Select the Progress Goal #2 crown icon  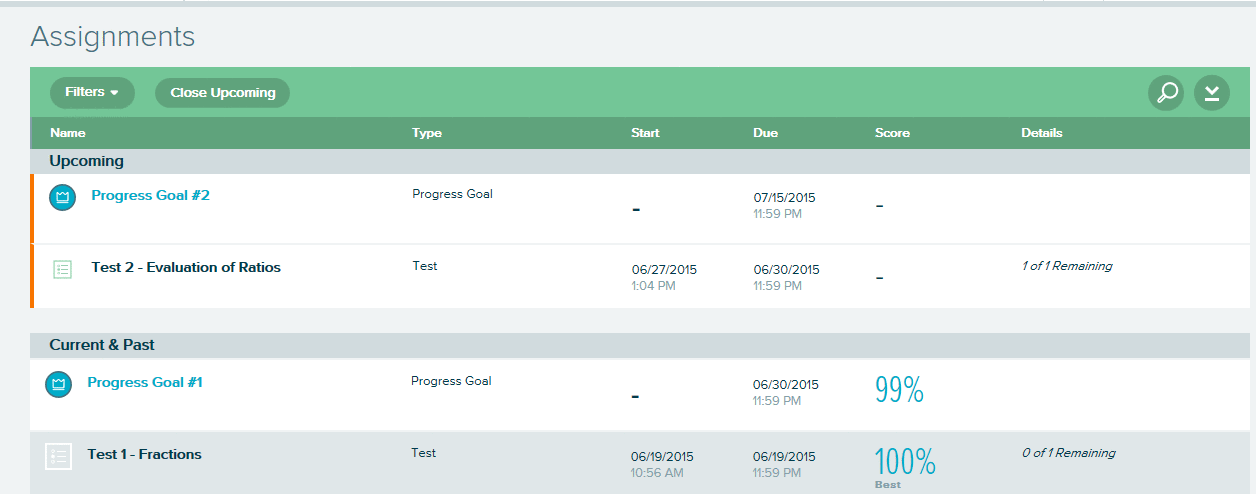point(63,197)
